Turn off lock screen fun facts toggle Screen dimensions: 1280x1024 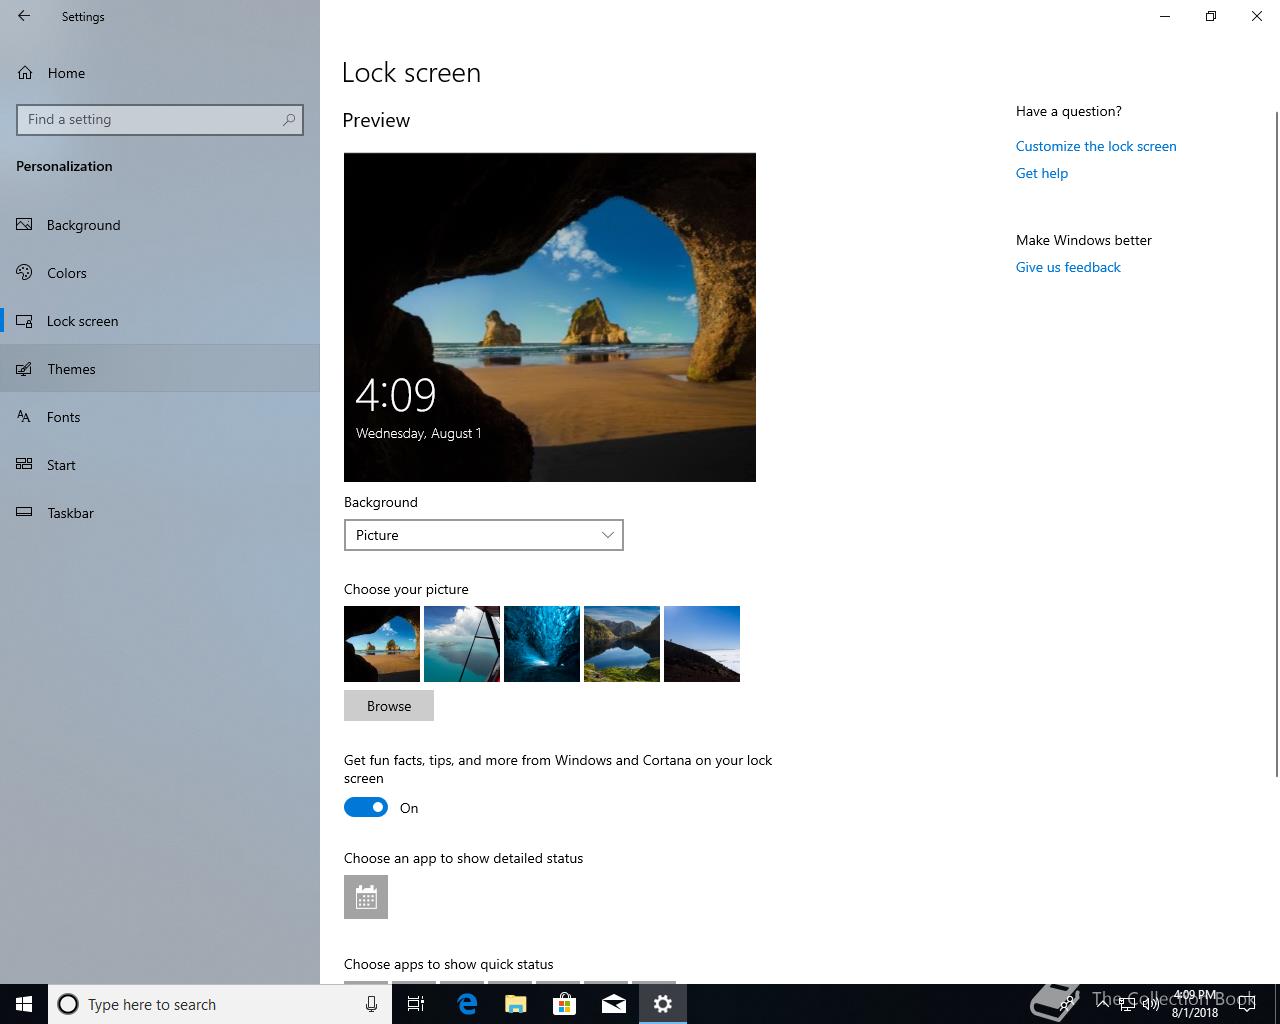point(366,807)
